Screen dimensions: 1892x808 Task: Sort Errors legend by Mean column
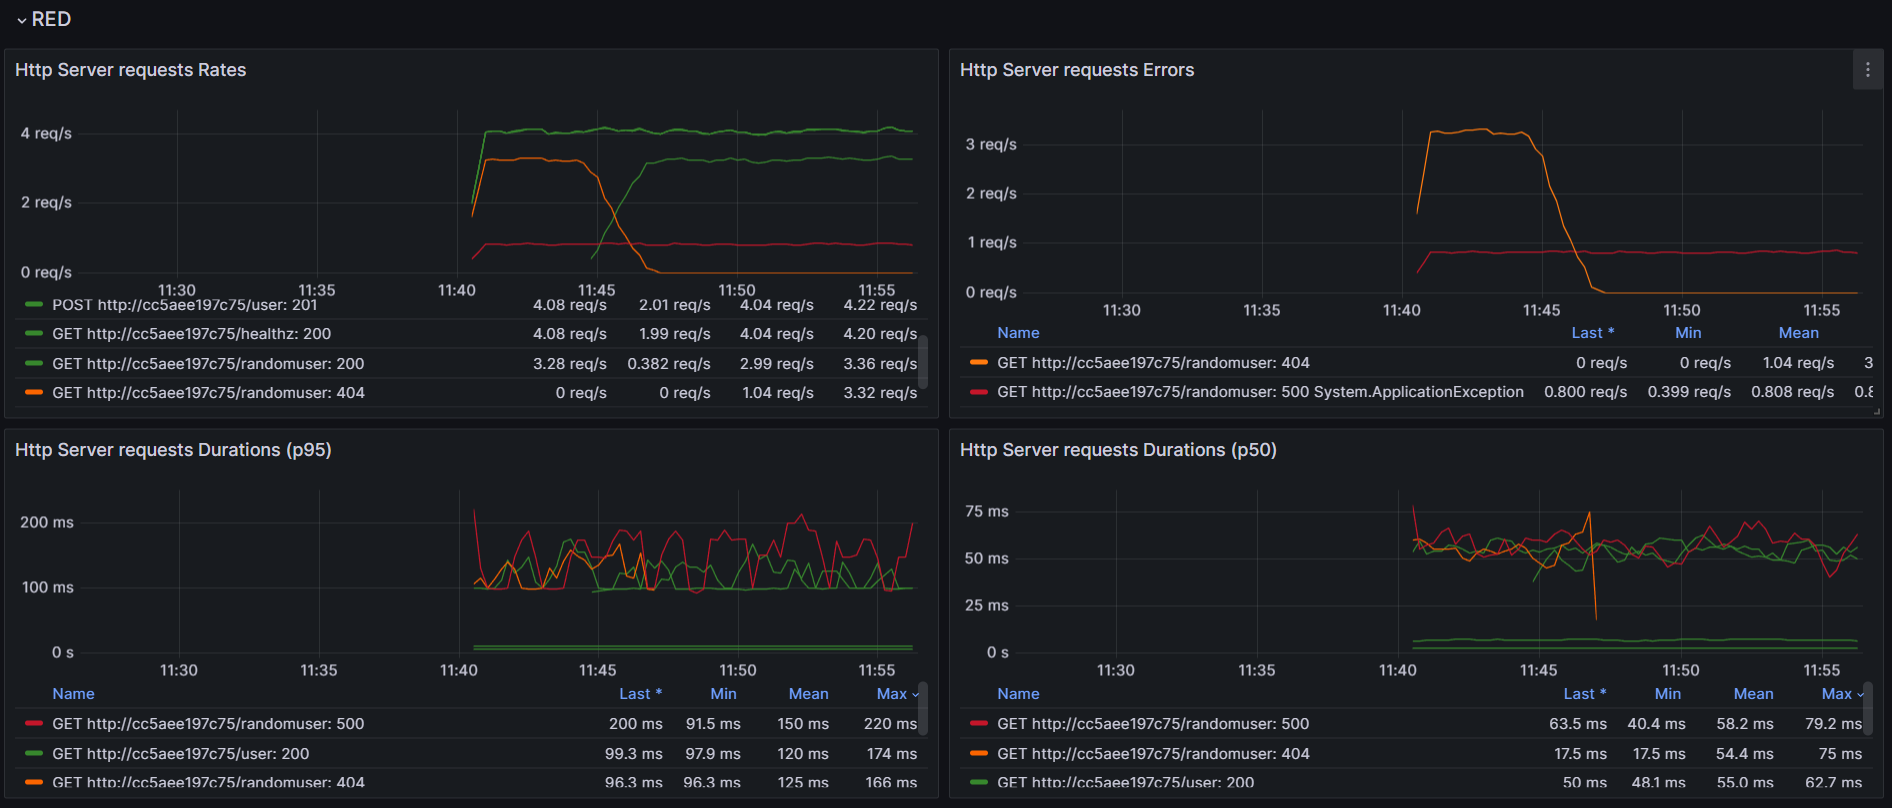[x=1798, y=333]
